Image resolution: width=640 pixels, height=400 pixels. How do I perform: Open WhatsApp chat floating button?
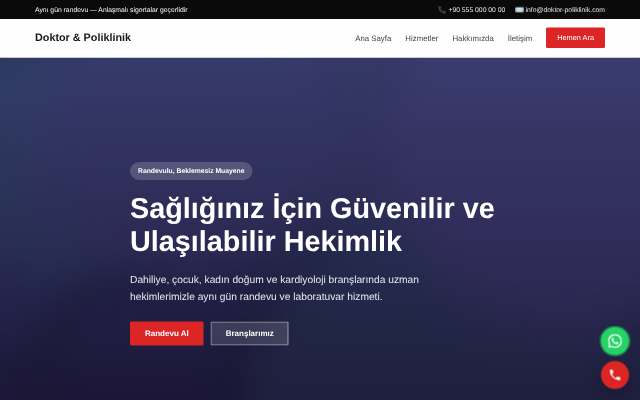click(615, 341)
